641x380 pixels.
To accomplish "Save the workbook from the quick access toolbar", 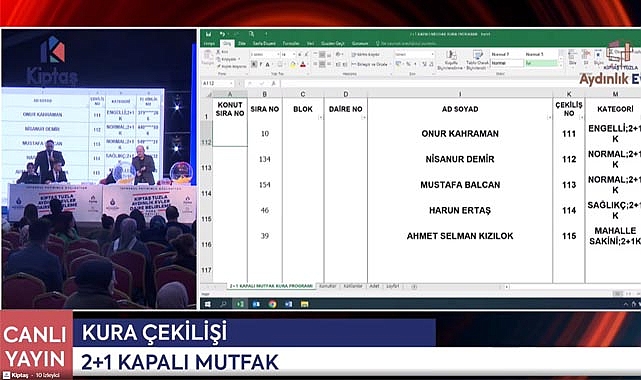I will point(208,34).
